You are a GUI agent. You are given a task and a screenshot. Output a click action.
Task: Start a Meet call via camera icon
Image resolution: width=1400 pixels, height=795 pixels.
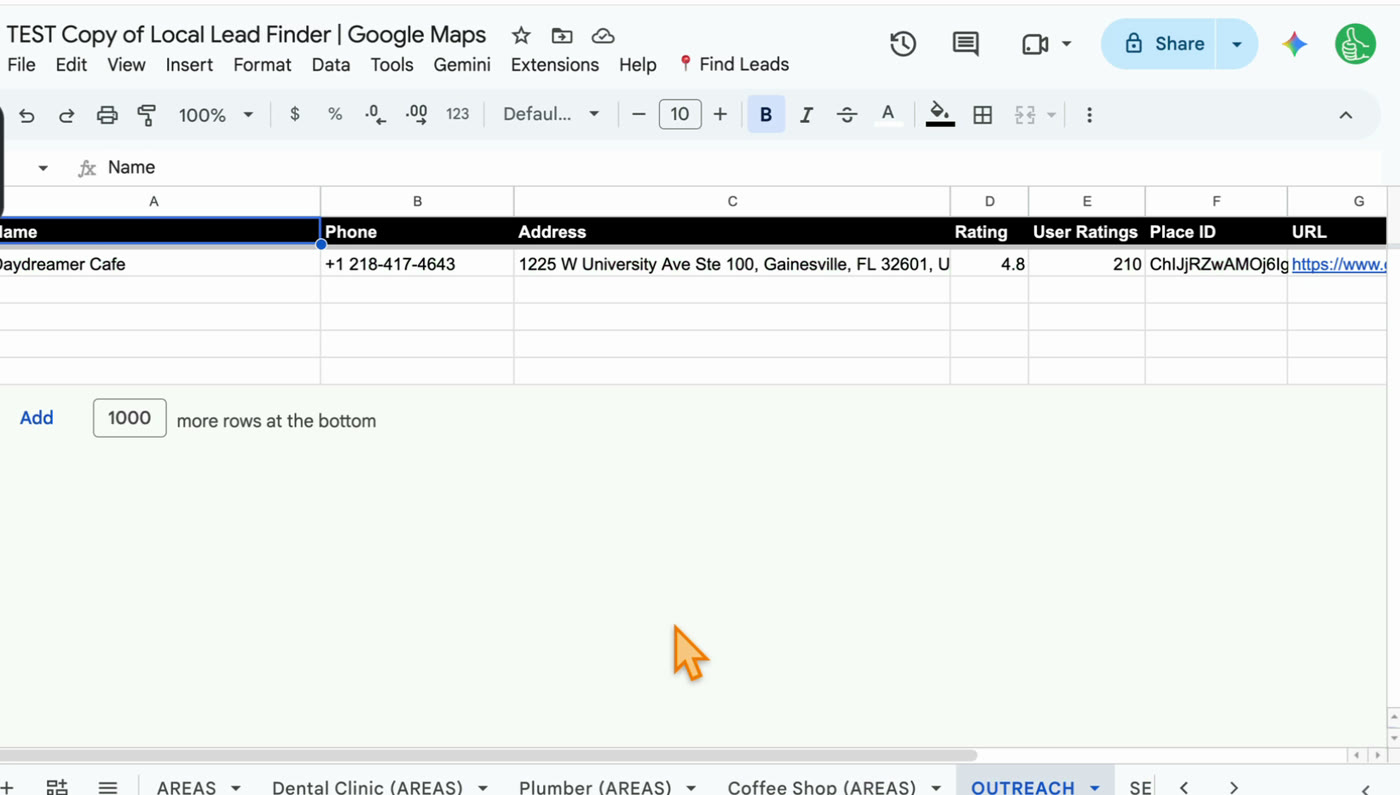tap(1035, 44)
